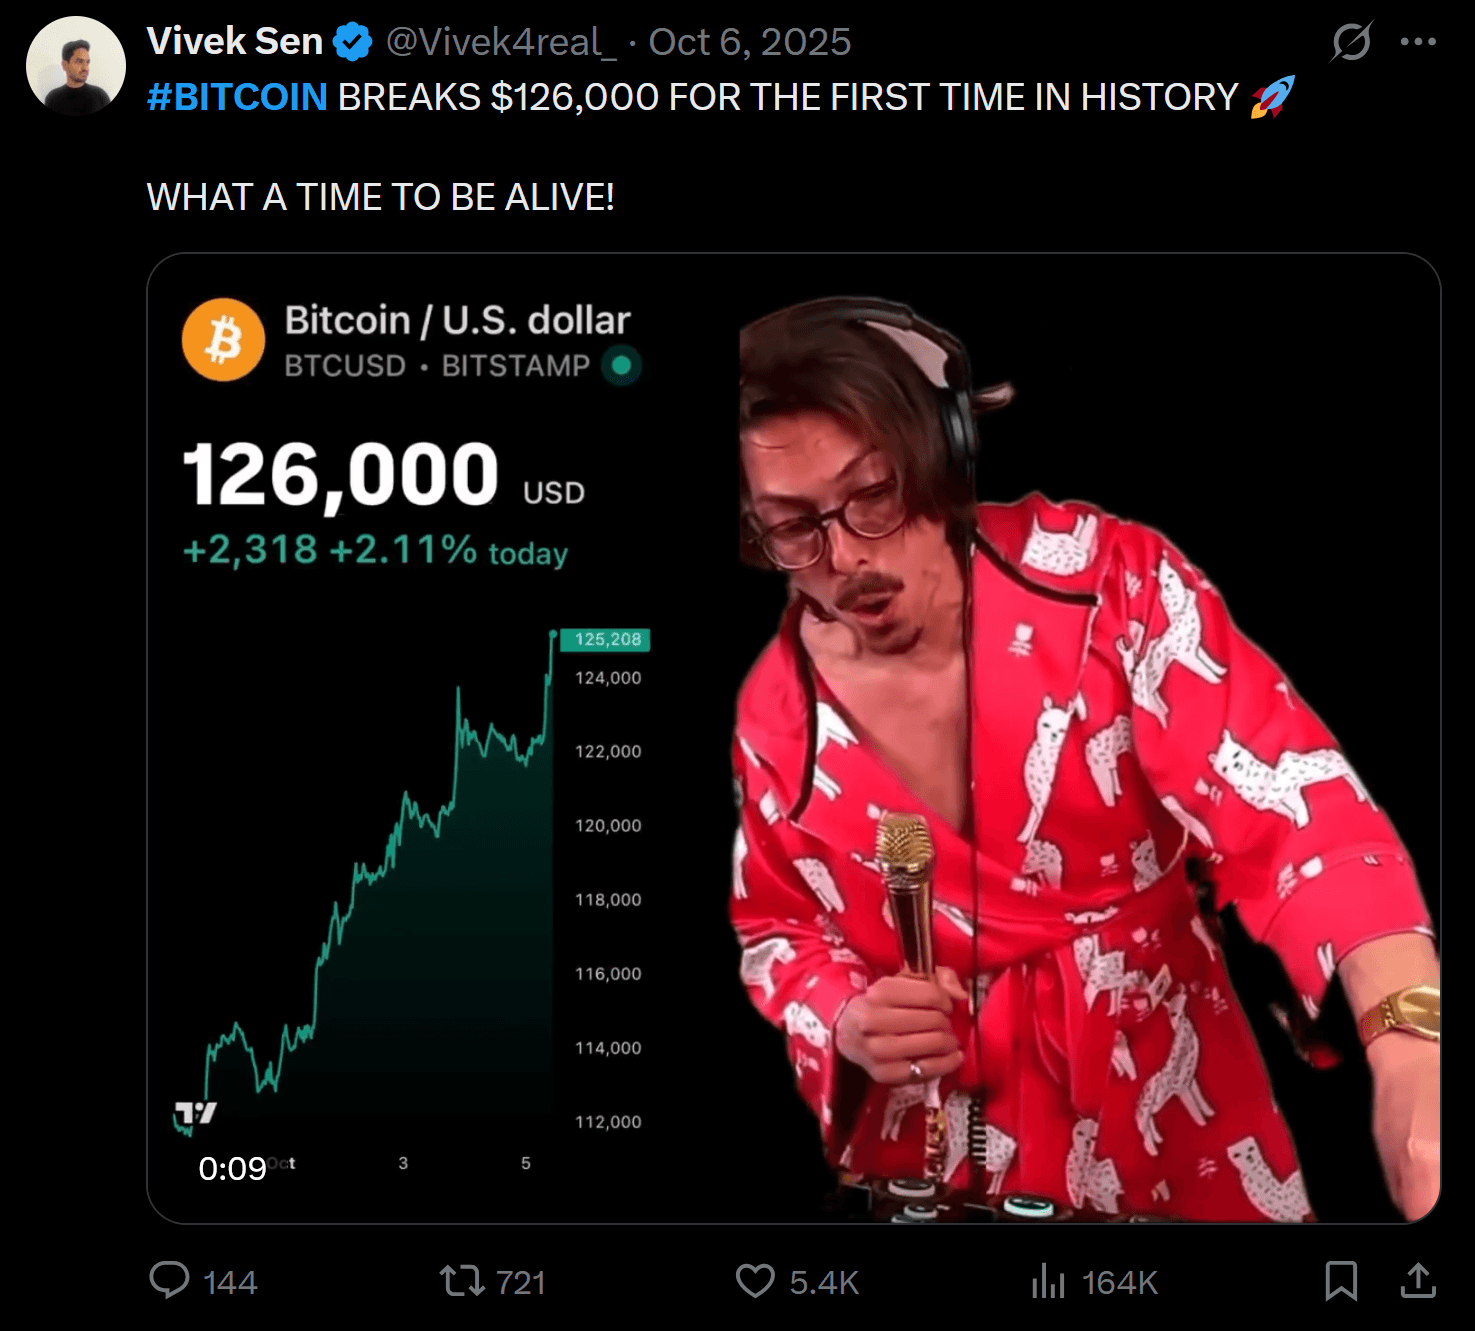Open the #BITCOIN hashtag
The height and width of the screenshot is (1331, 1475).
pyautogui.click(x=237, y=97)
